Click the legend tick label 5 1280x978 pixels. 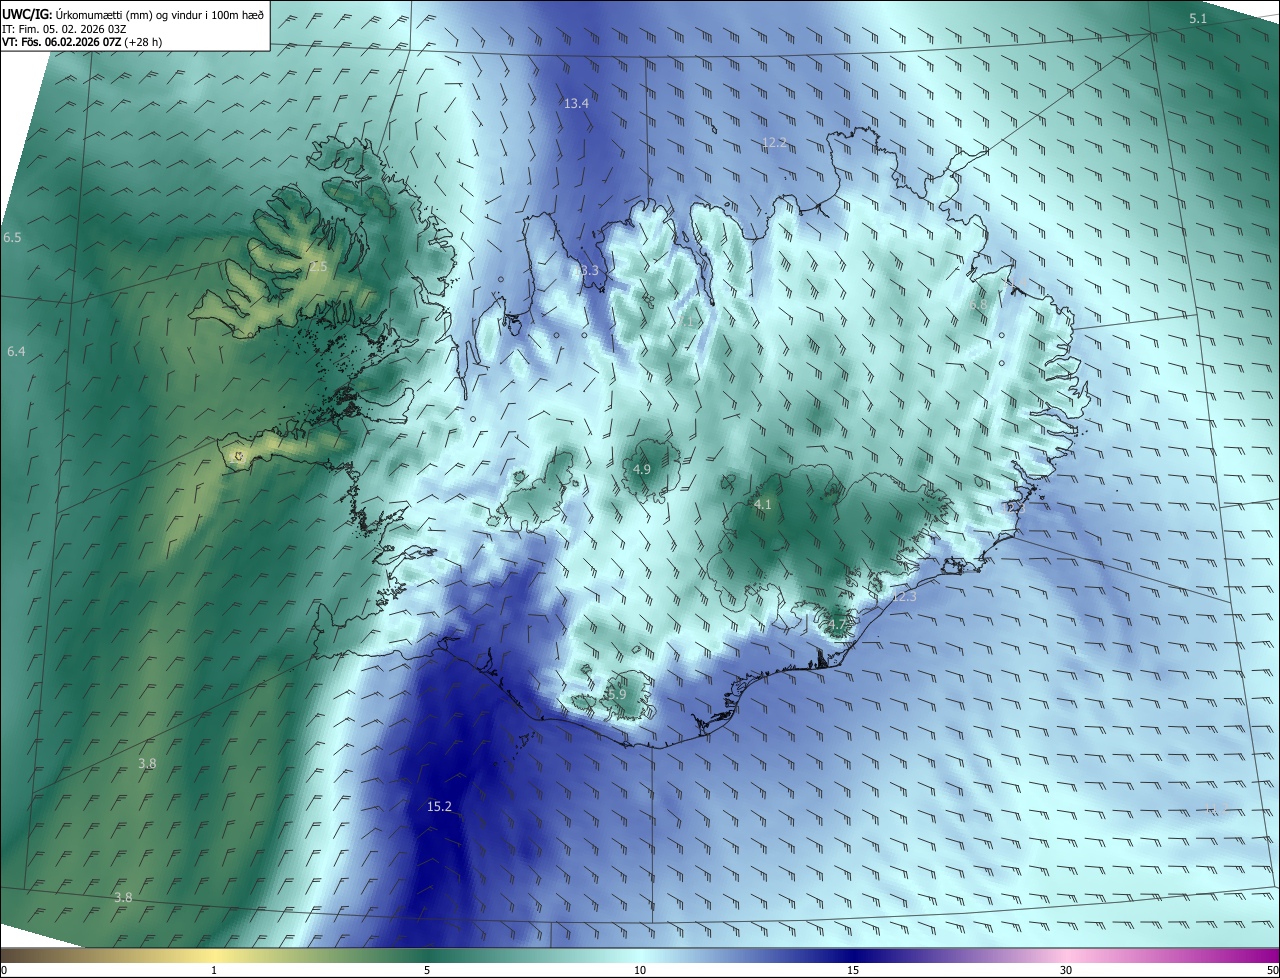427,970
